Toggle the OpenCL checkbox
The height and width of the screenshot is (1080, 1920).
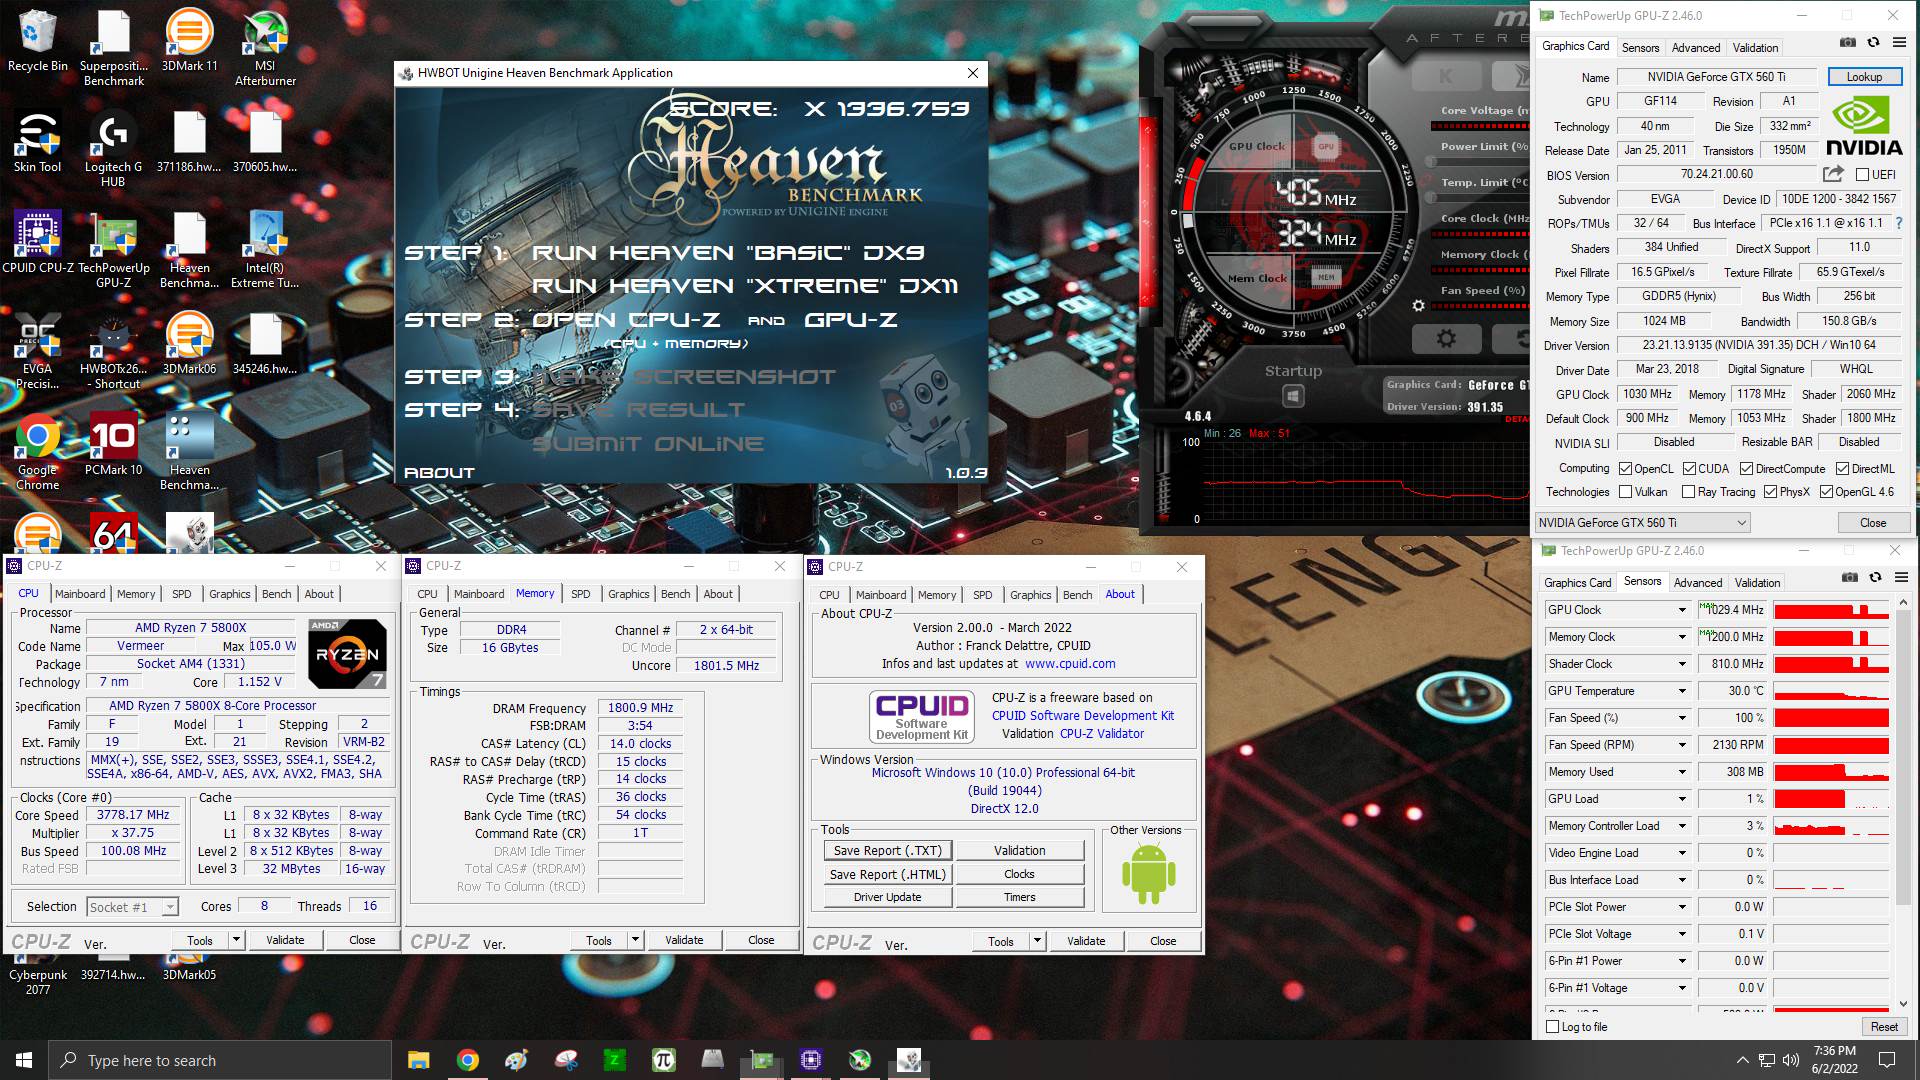(1626, 469)
